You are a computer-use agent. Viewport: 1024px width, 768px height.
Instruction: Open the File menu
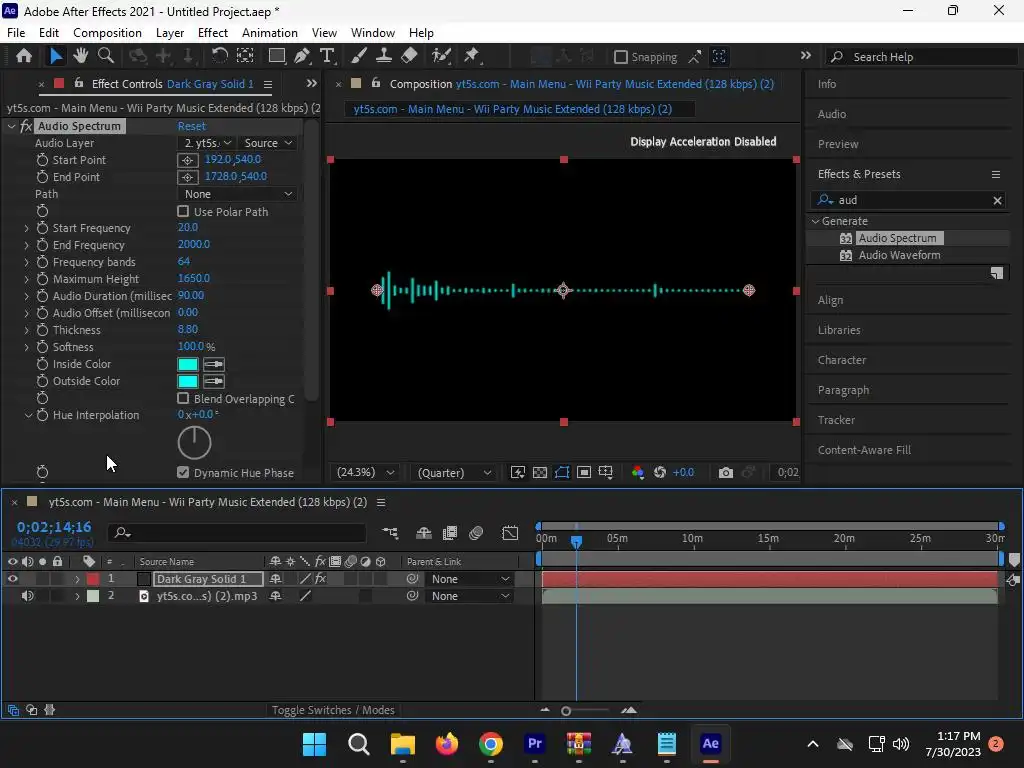point(16,33)
